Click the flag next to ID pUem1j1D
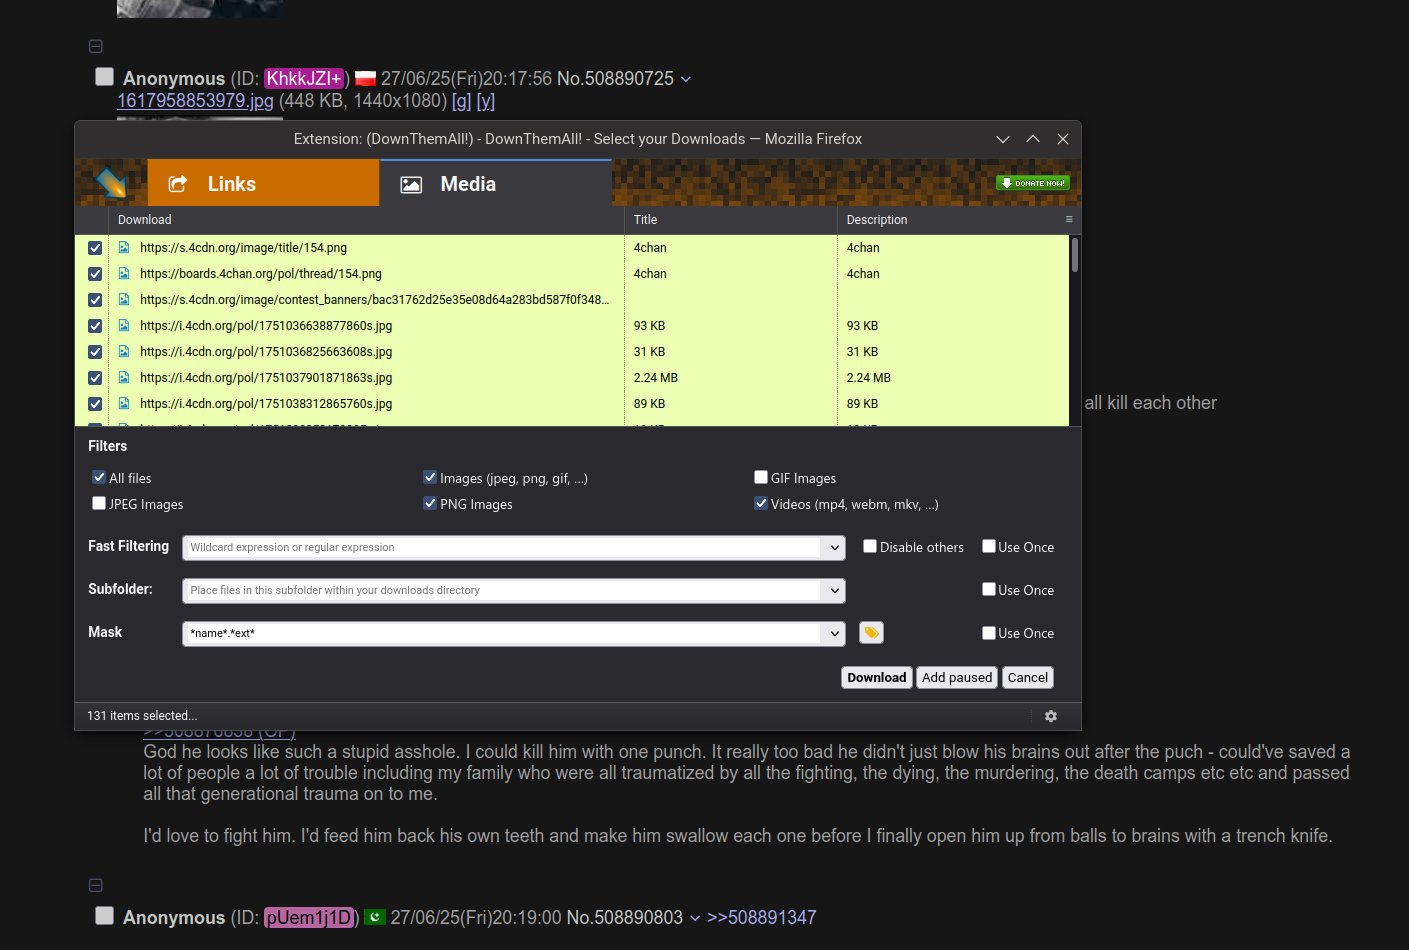This screenshot has width=1409, height=950. tap(375, 917)
